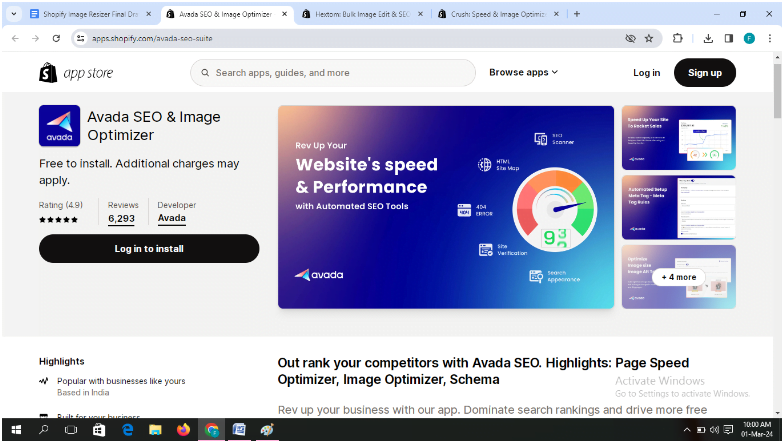Expand the Browse apps dropdown
The height and width of the screenshot is (441, 782).
point(523,72)
